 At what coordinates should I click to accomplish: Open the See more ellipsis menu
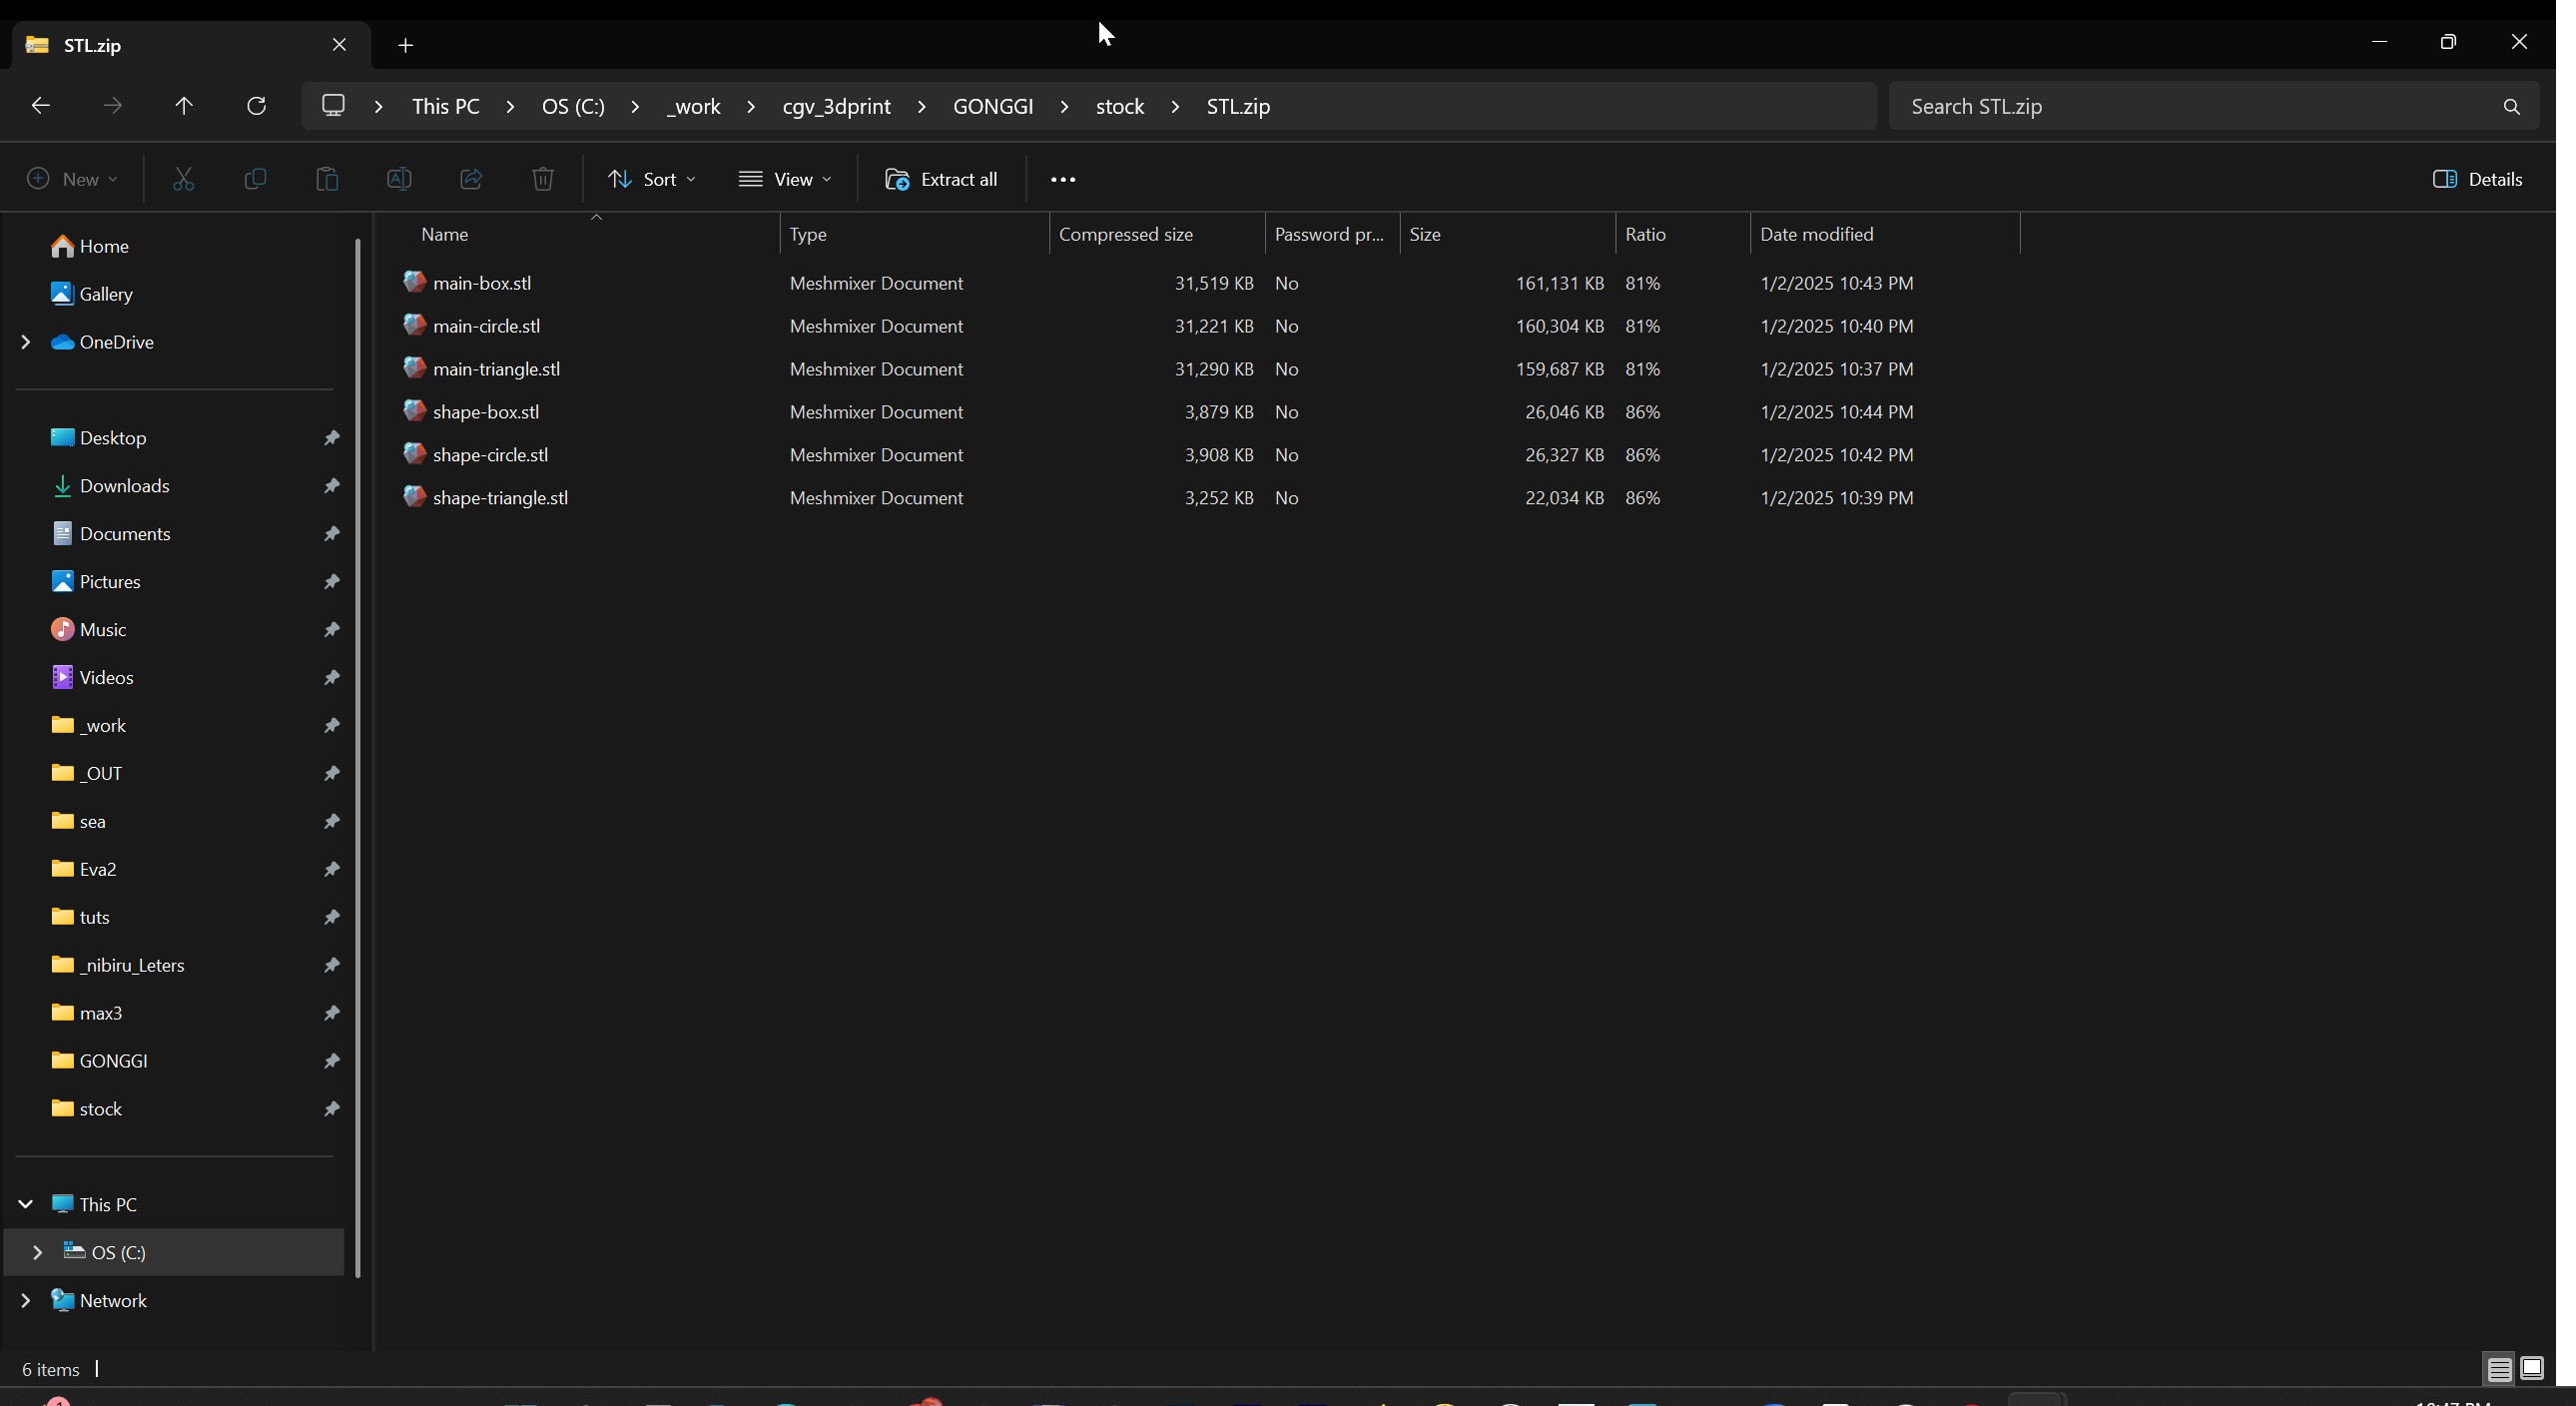click(x=1063, y=179)
